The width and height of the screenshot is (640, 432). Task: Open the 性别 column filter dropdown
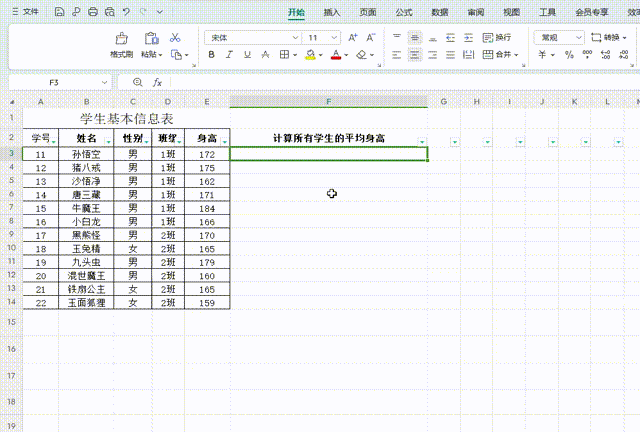pos(147,142)
